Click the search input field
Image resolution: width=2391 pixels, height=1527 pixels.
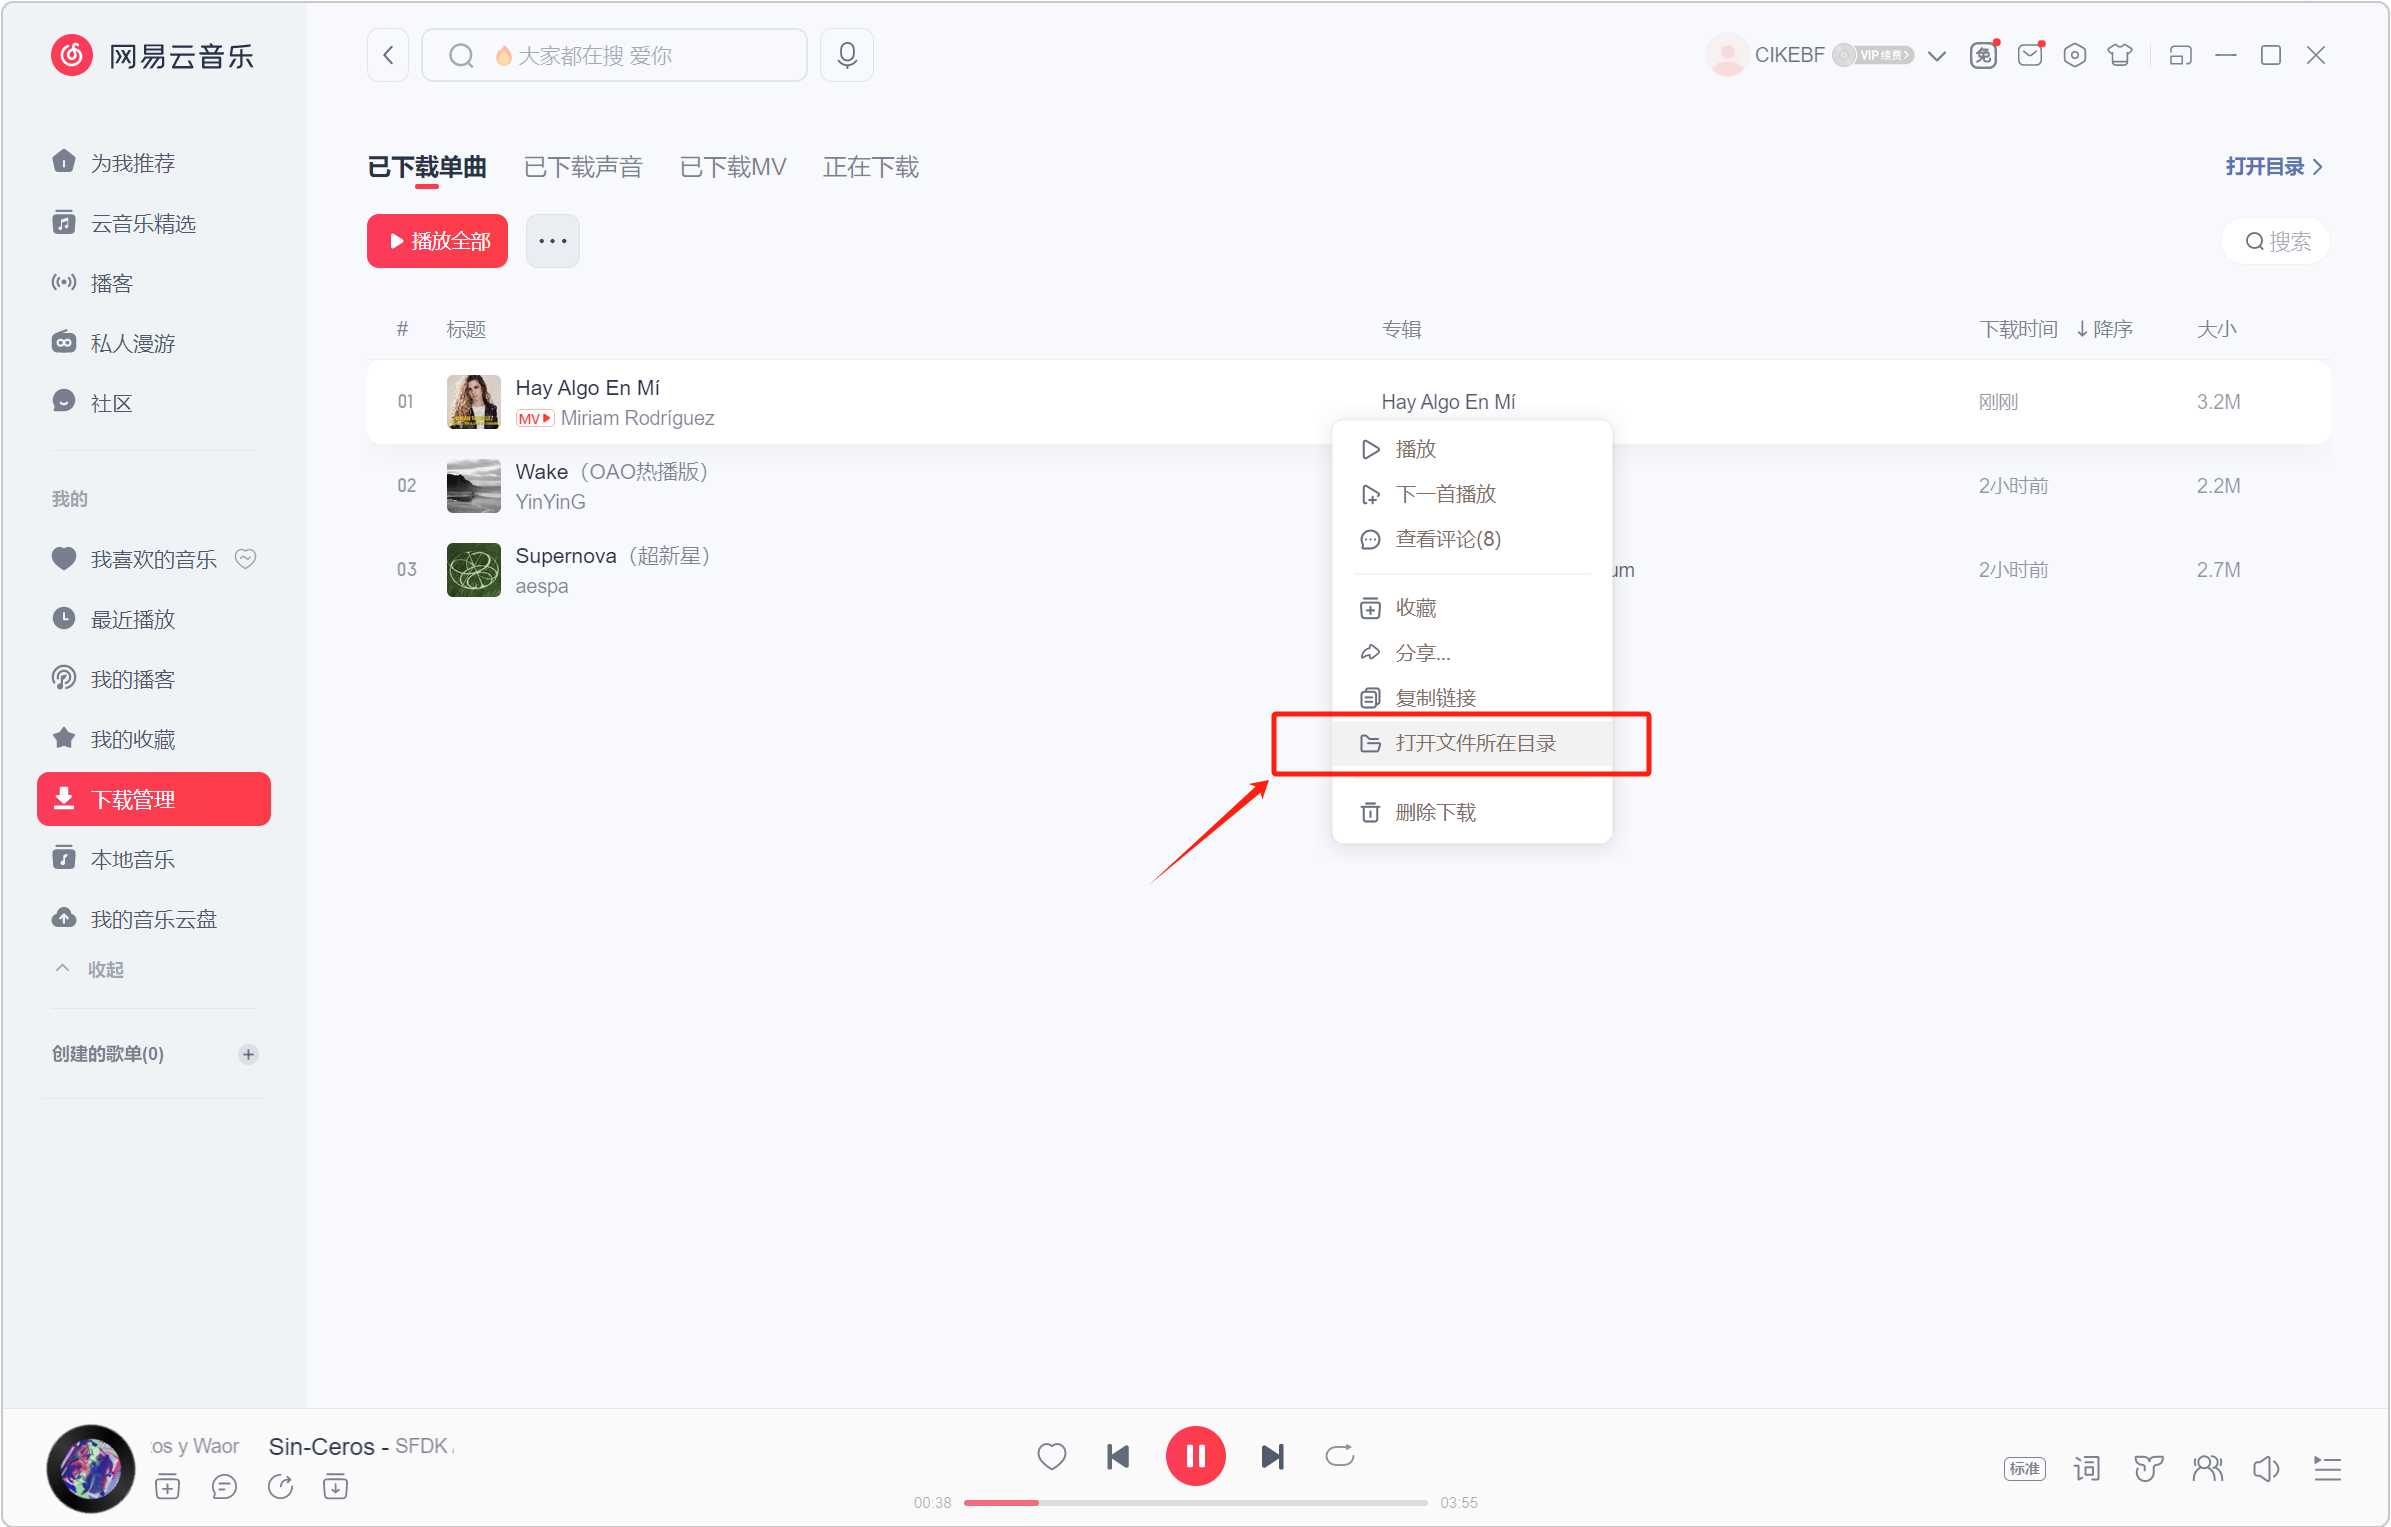point(615,56)
